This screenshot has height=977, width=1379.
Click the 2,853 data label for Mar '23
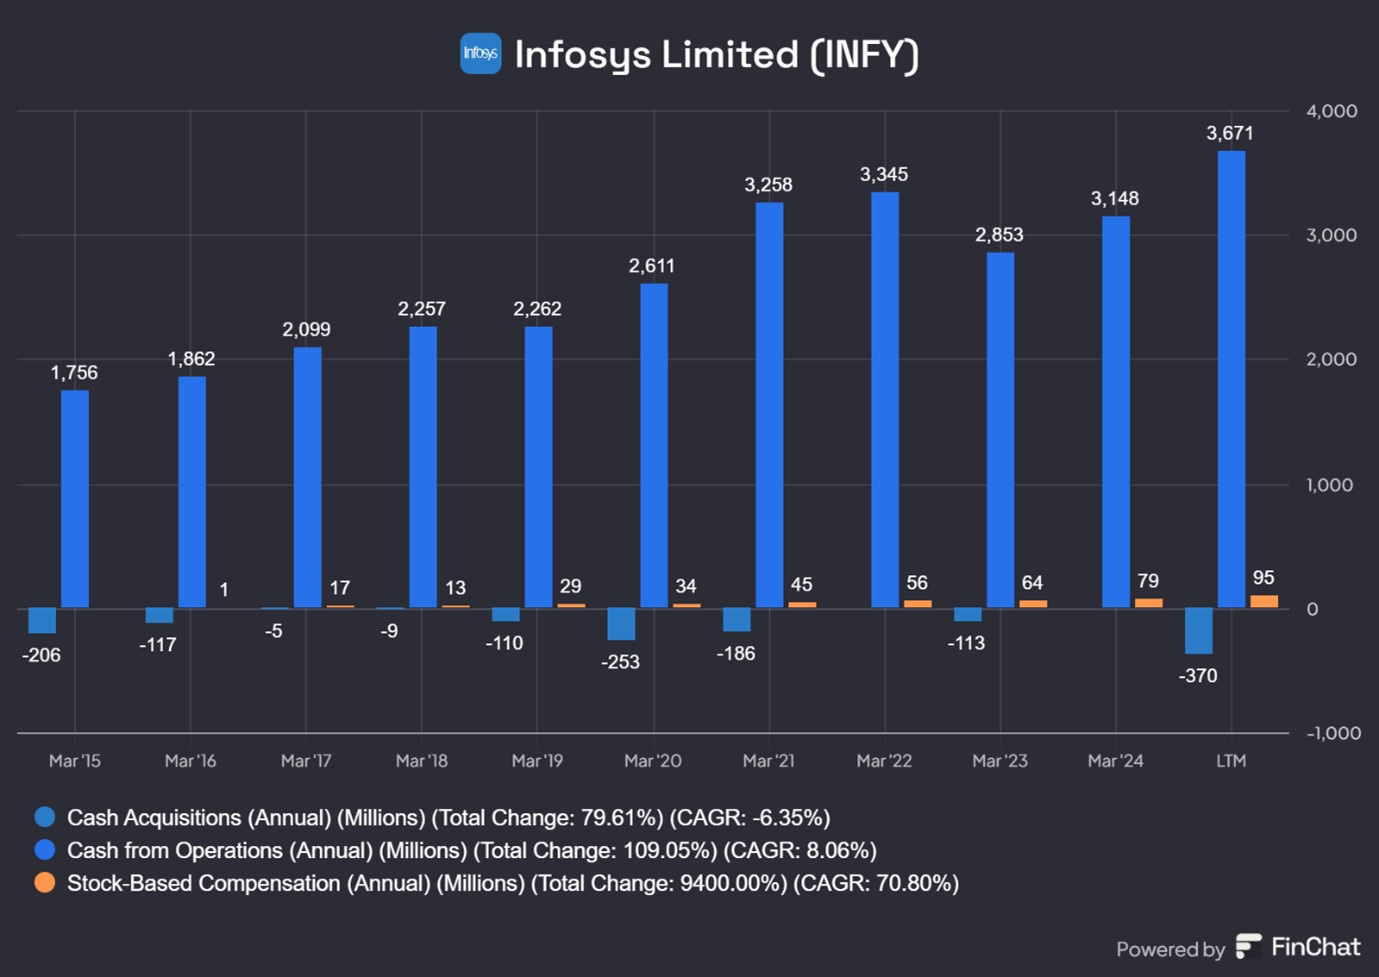coord(999,235)
